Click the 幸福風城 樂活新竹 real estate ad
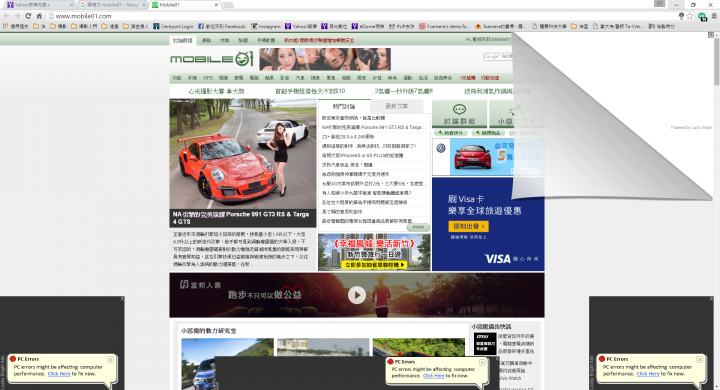 (x=374, y=252)
